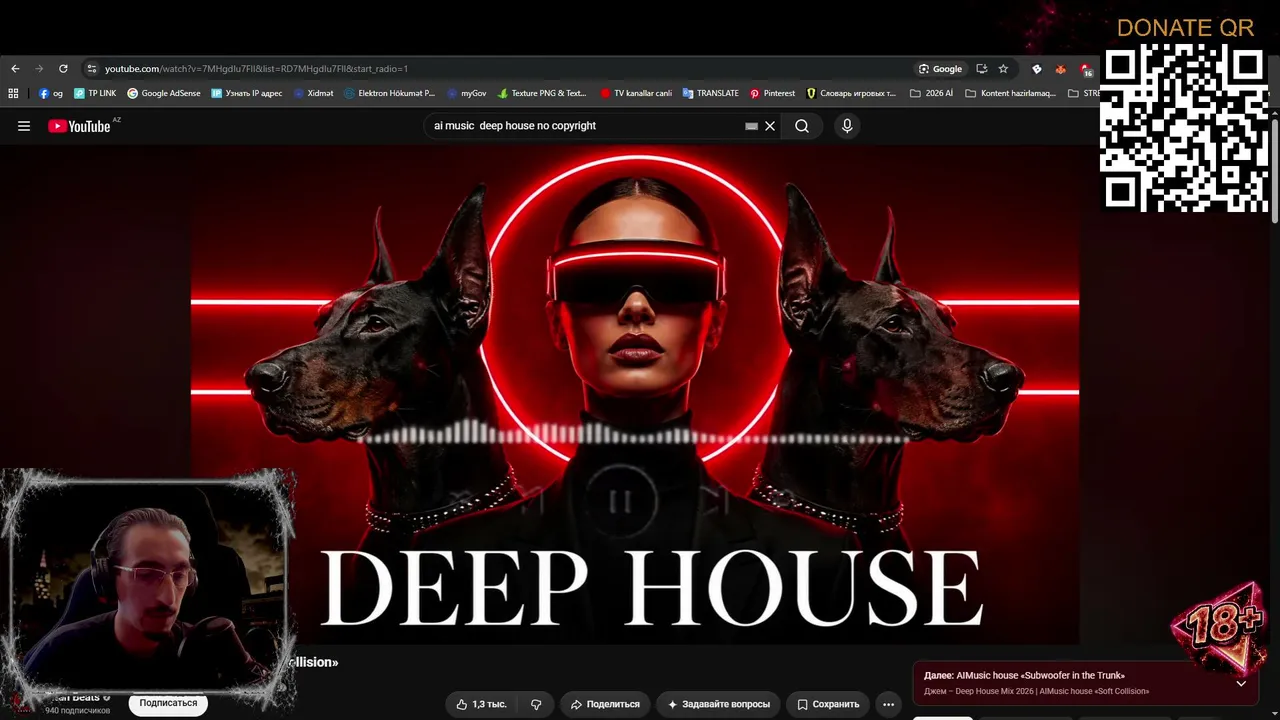The width and height of the screenshot is (1280, 720).
Task: Subscribe with the Подписаться button
Action: coord(168,703)
